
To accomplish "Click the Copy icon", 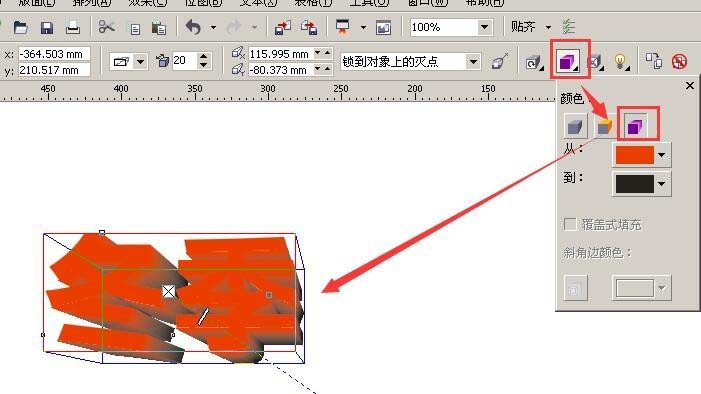I will coord(135,29).
